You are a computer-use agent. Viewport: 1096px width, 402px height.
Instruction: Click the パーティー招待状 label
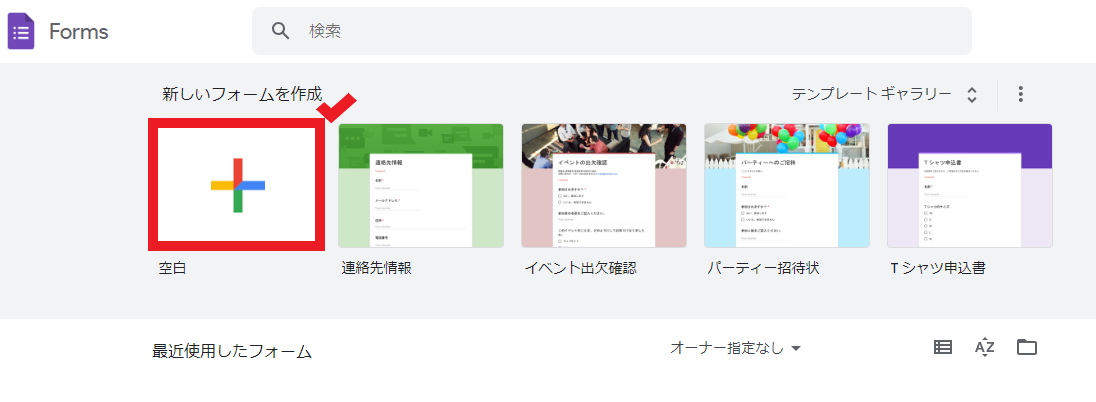coord(763,268)
